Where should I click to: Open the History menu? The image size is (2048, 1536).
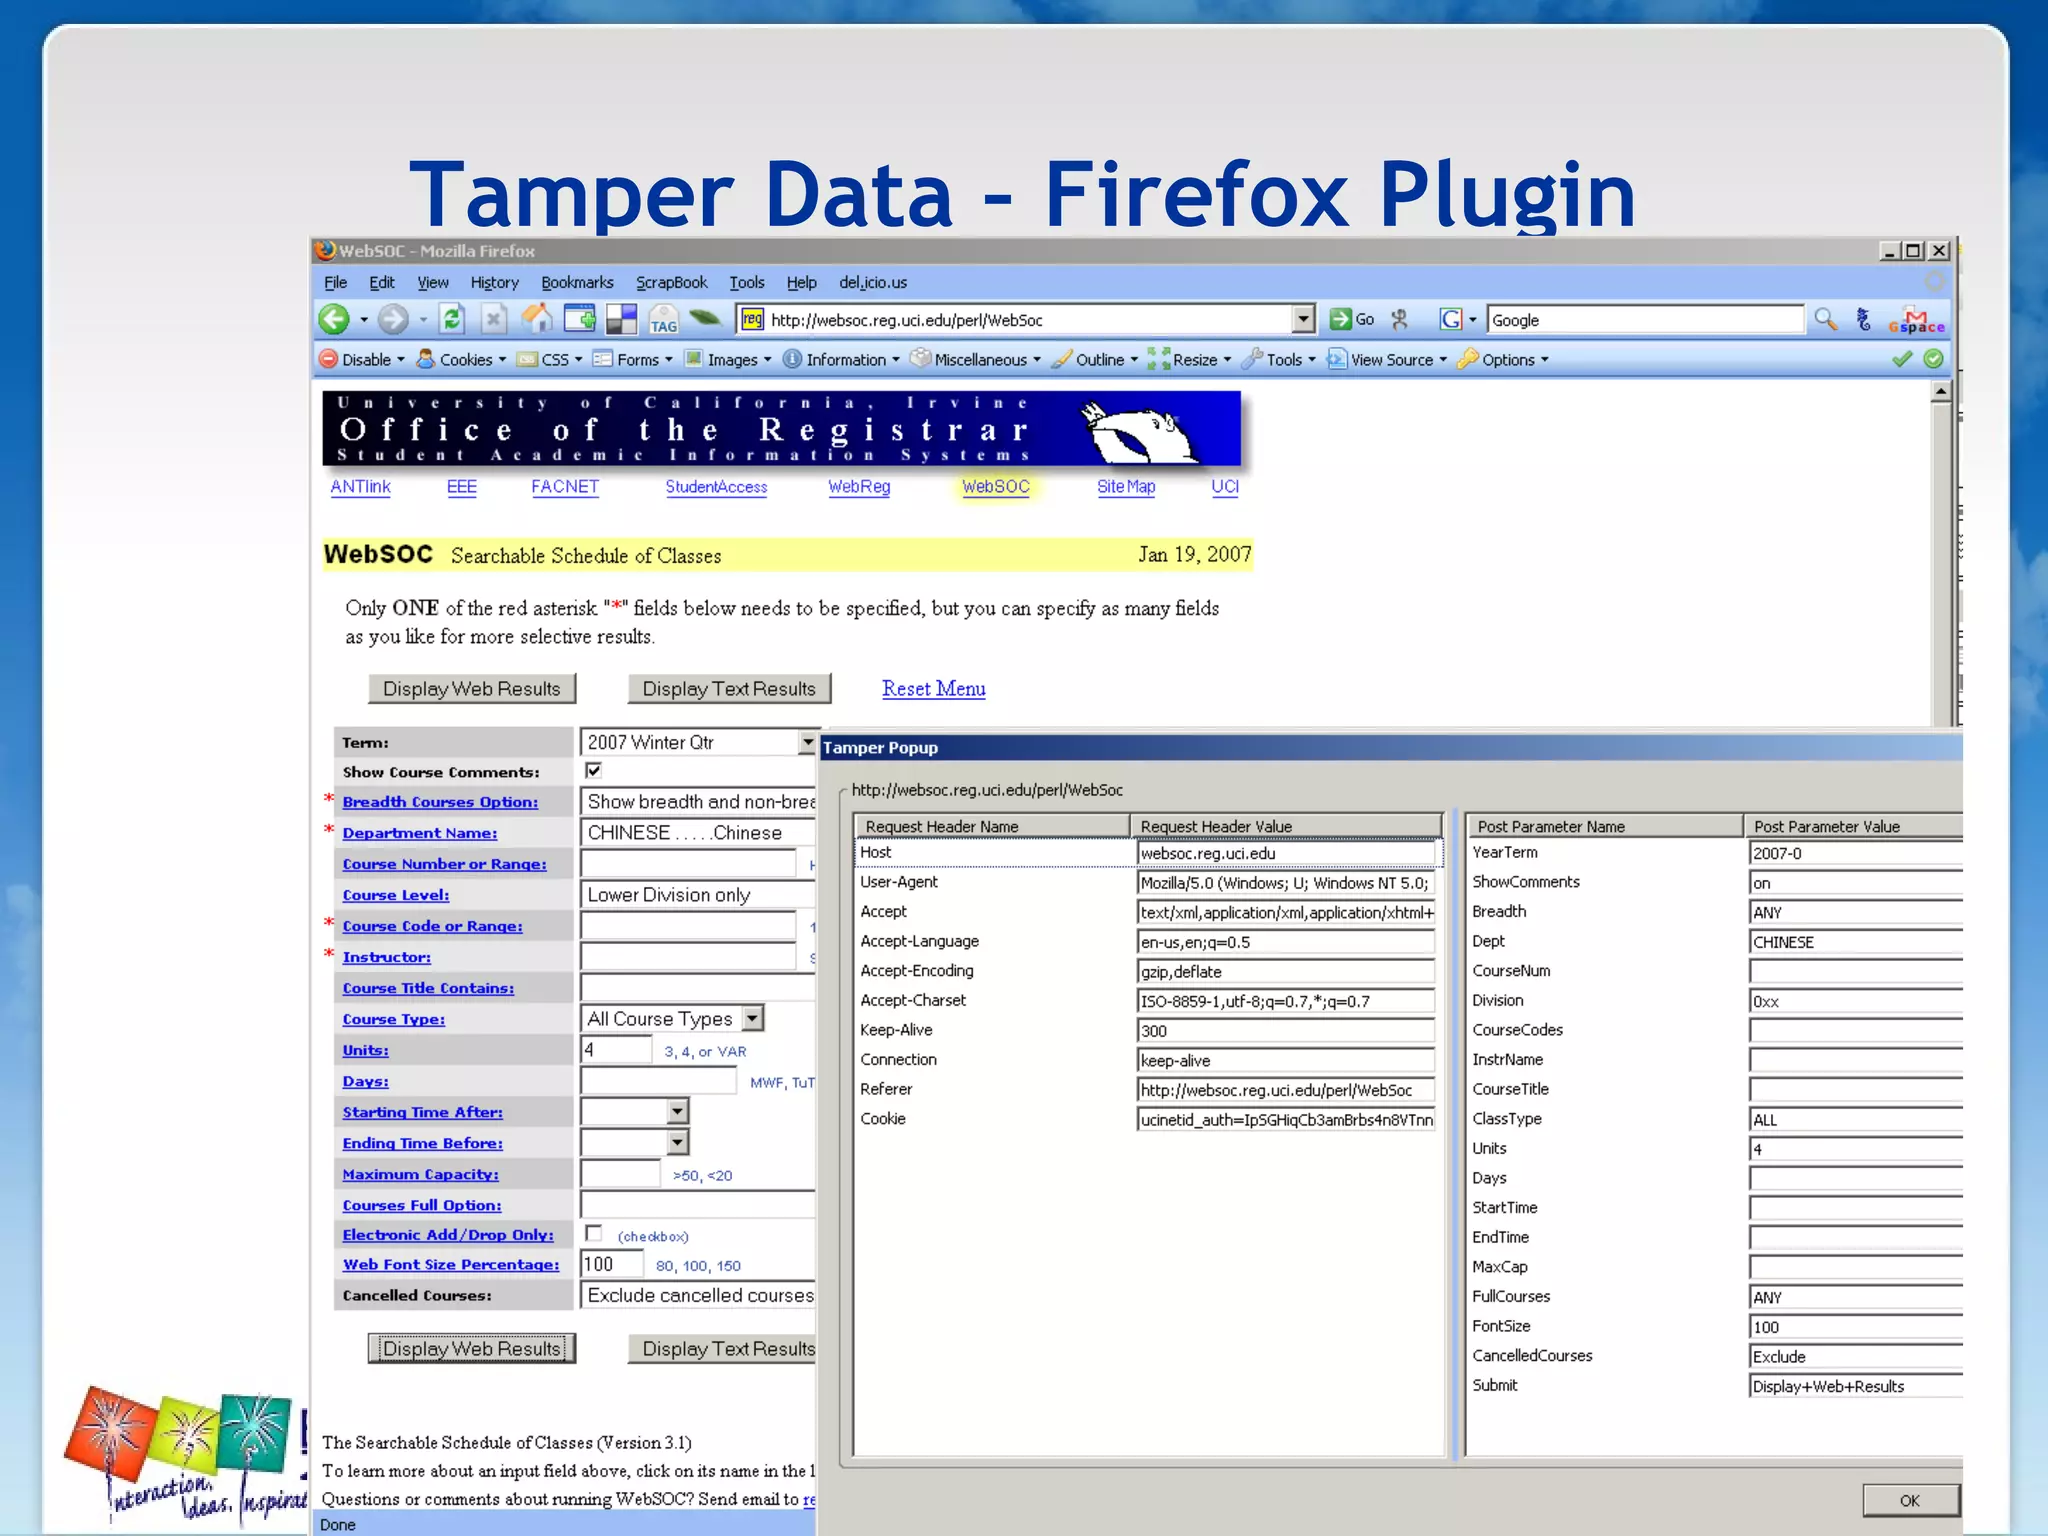495,282
